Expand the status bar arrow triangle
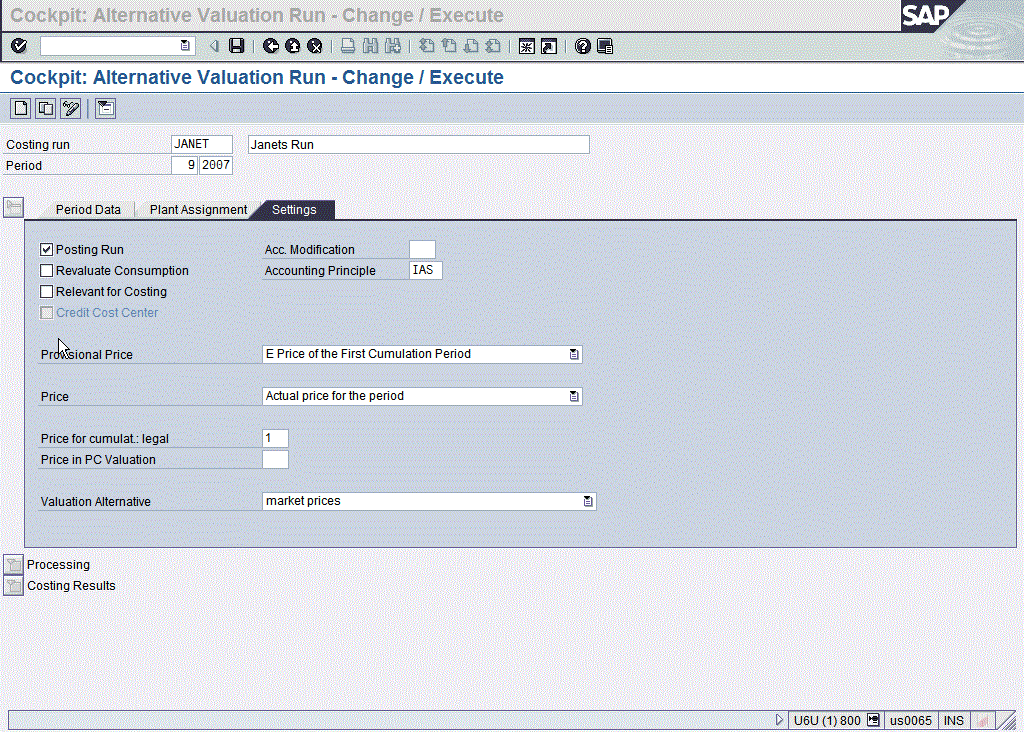1024x732 pixels. [x=778, y=720]
